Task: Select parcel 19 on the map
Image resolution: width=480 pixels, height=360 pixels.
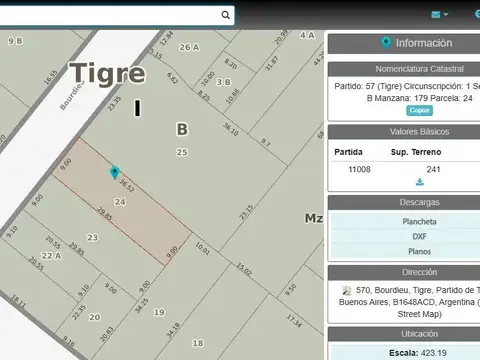Action: point(159,312)
